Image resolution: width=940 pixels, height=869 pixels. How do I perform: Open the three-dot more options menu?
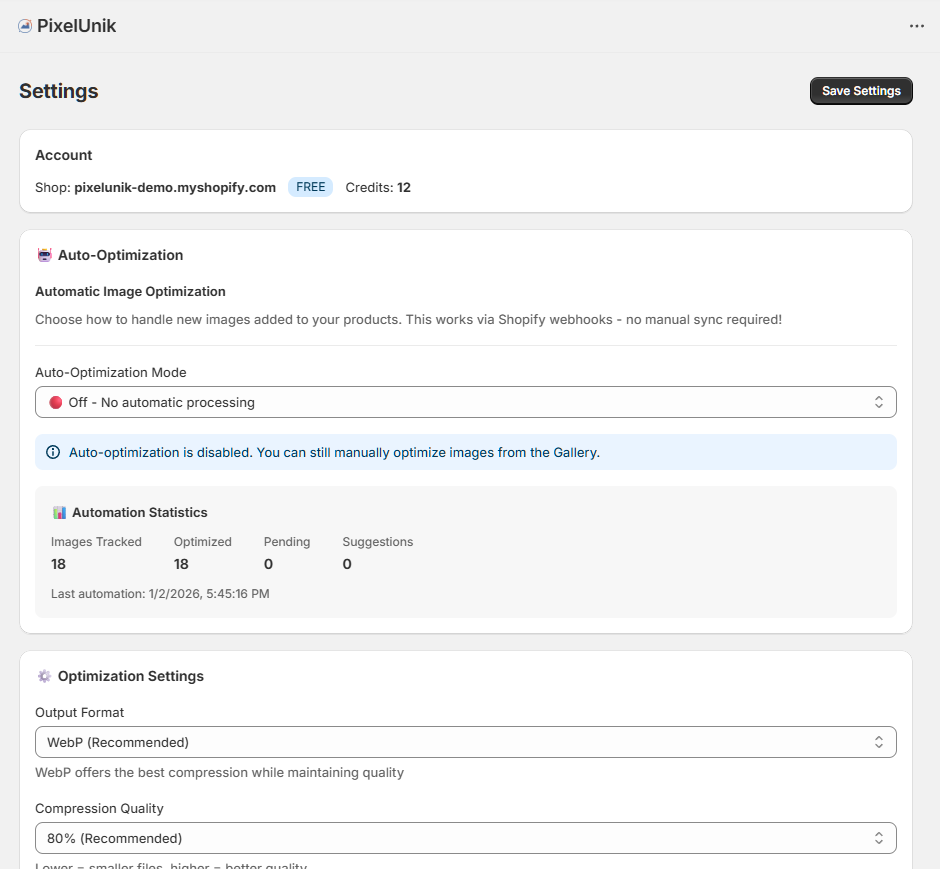coord(917,26)
